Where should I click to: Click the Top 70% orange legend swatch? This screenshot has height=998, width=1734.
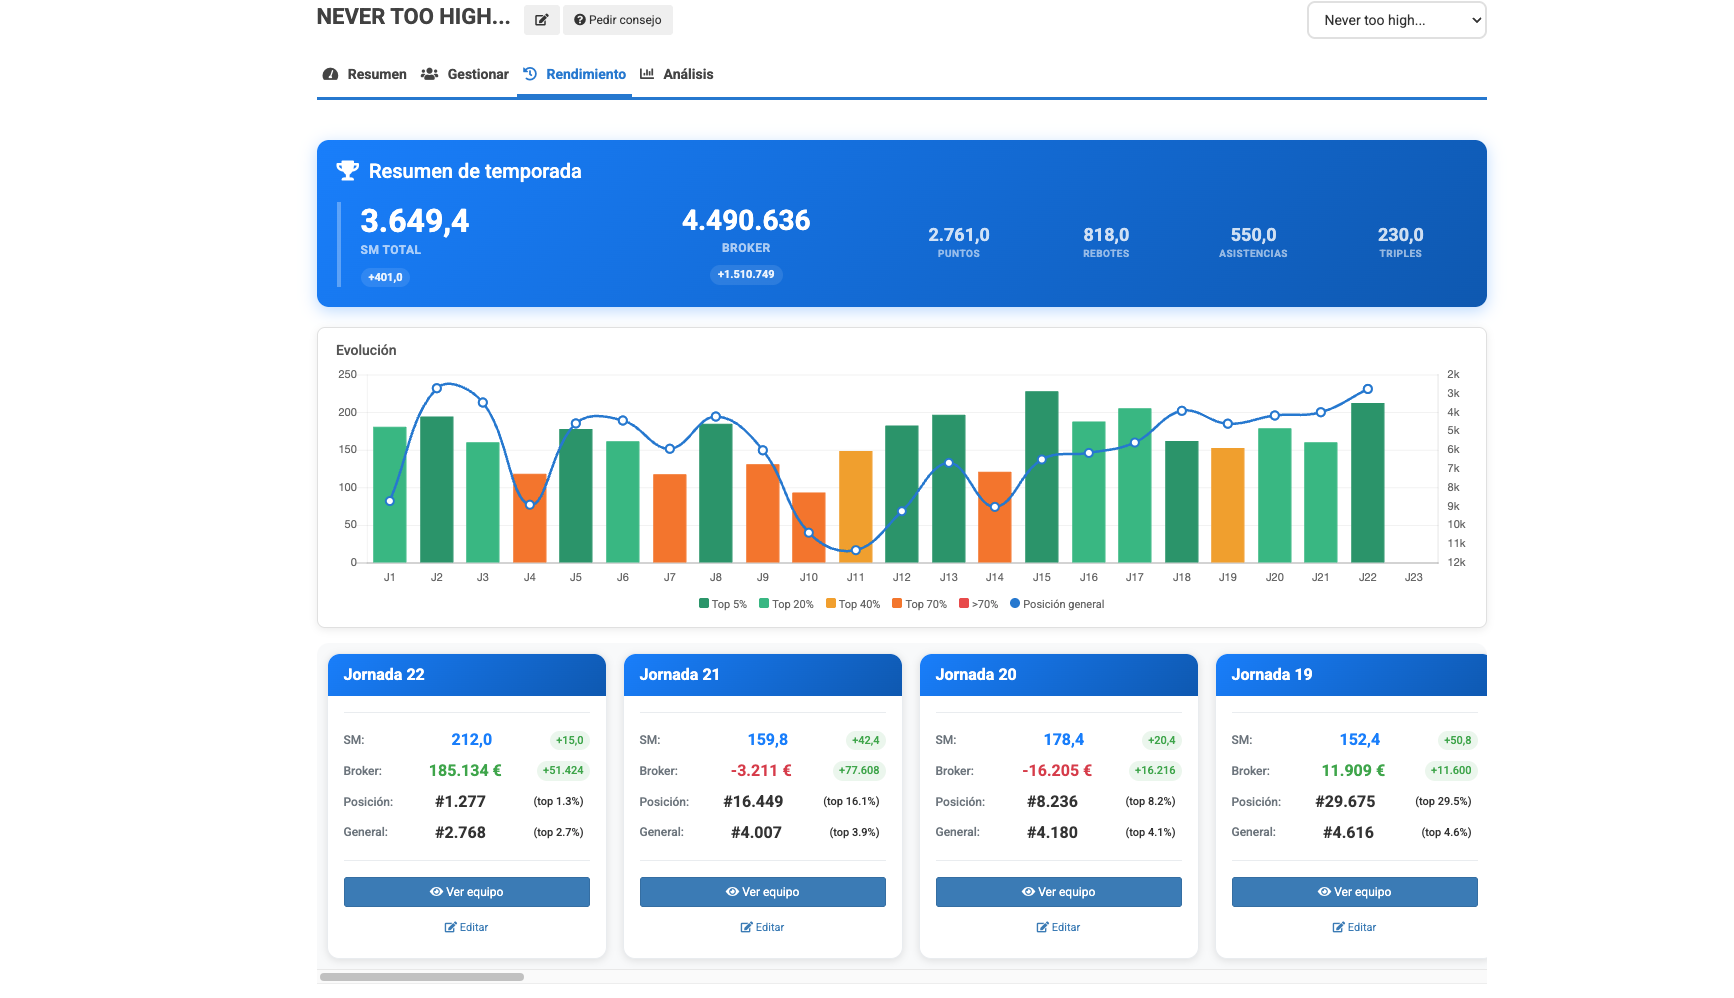[897, 604]
